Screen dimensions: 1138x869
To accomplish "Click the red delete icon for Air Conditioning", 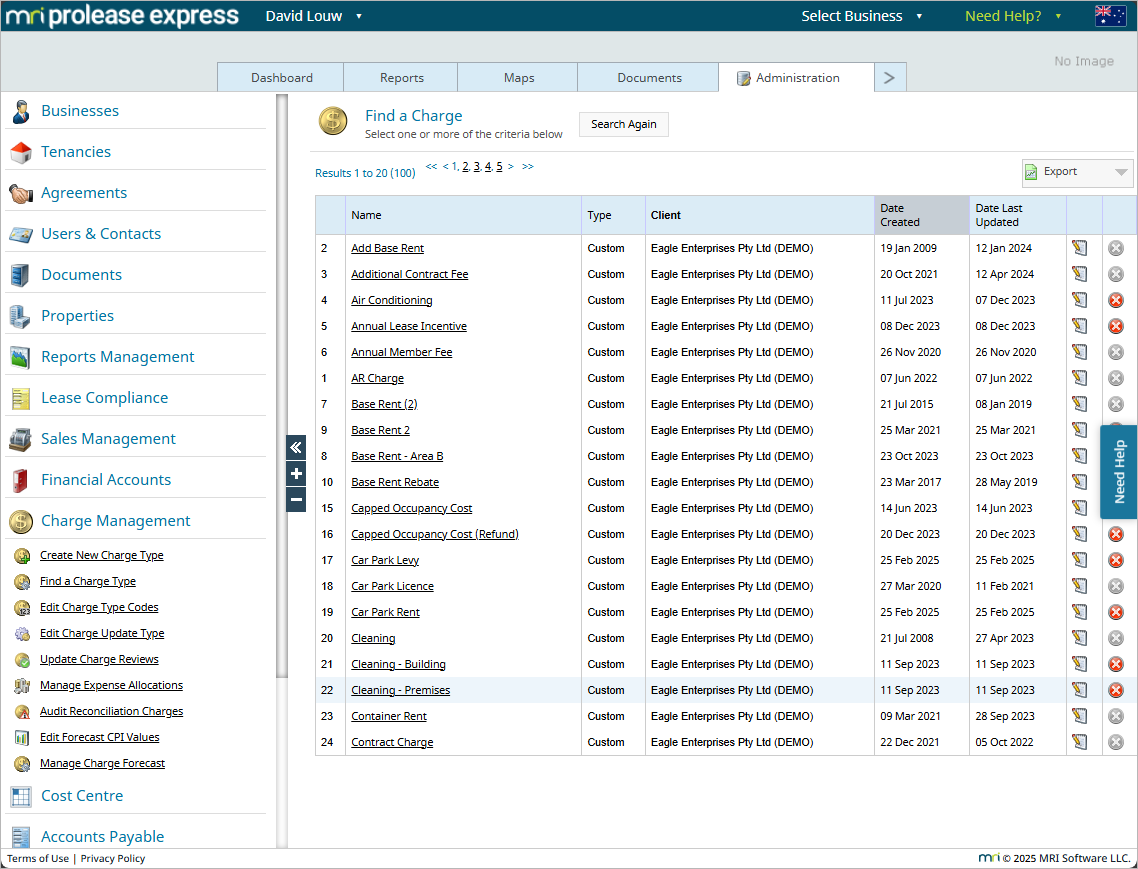I will pyautogui.click(x=1116, y=301).
